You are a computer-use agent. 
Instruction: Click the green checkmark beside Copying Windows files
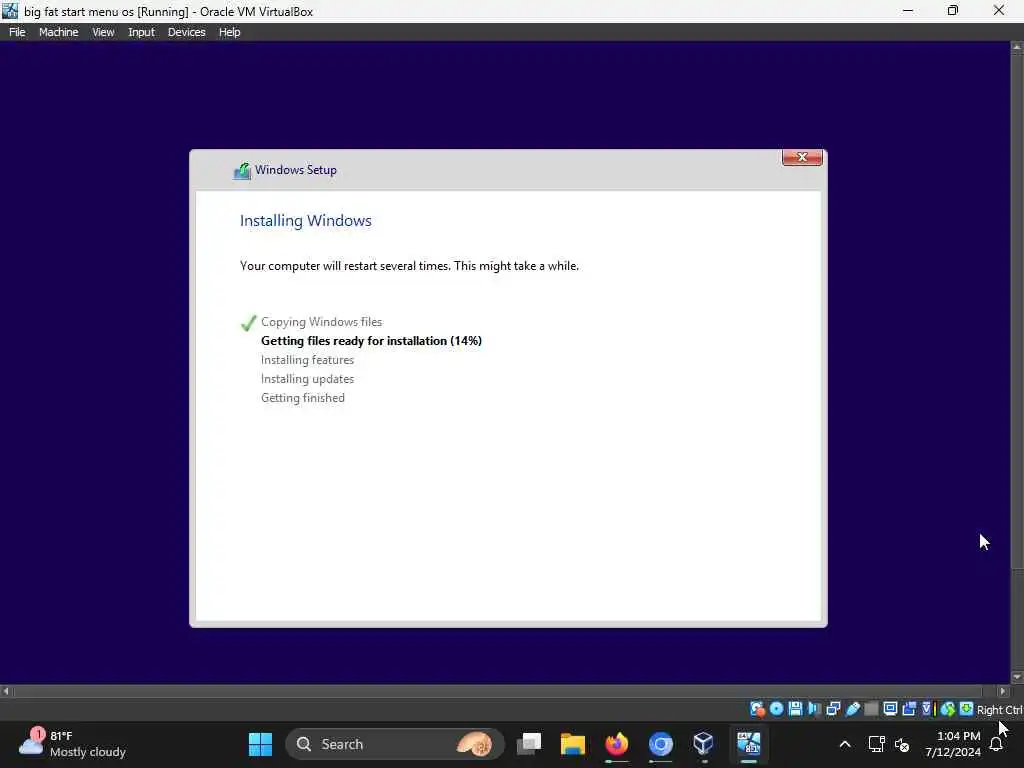248,323
